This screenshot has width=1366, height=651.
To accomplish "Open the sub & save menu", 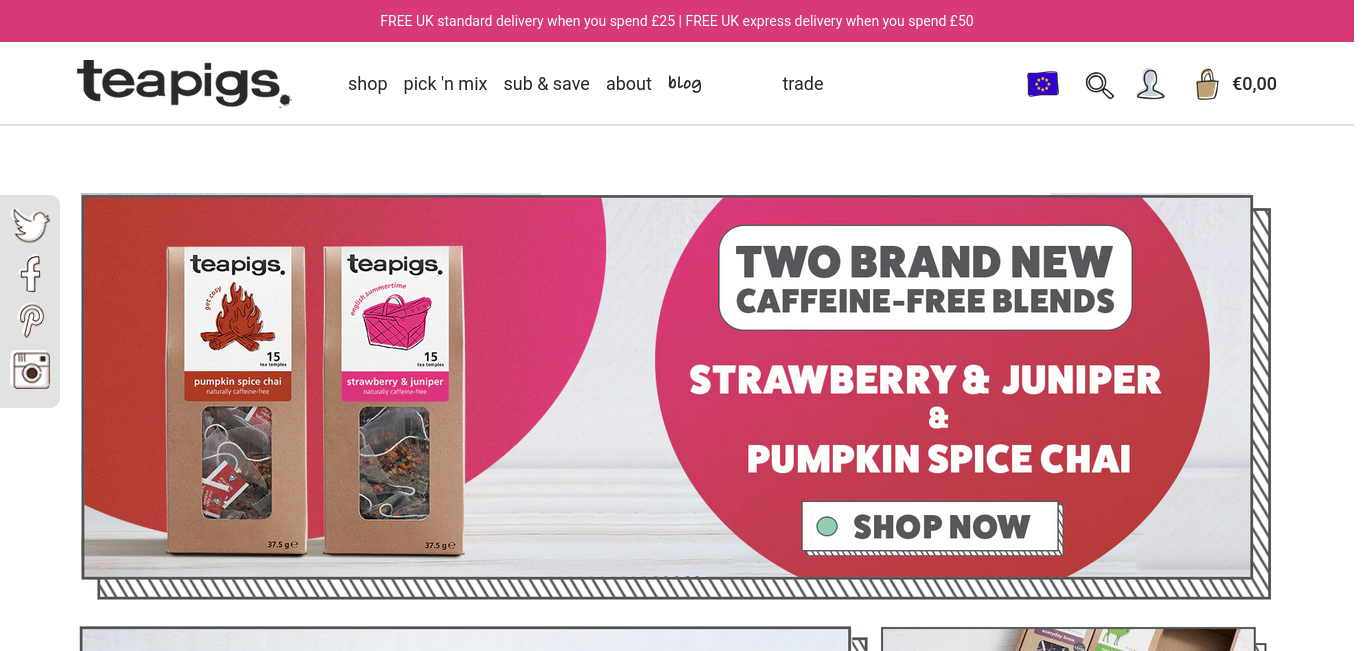I will [x=546, y=84].
